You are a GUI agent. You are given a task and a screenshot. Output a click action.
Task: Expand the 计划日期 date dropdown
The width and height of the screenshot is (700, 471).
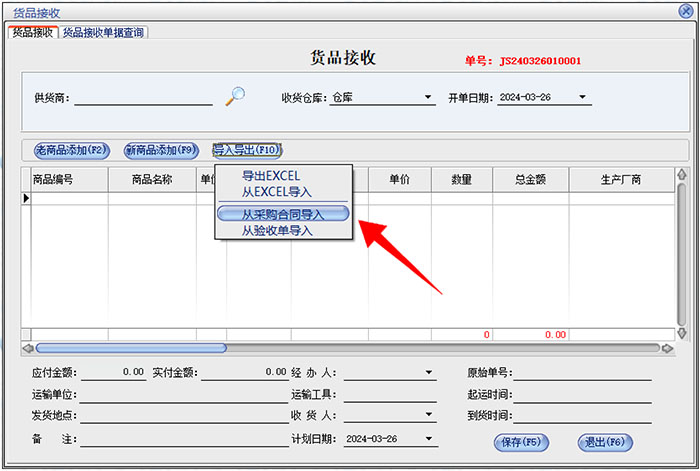pyautogui.click(x=429, y=439)
